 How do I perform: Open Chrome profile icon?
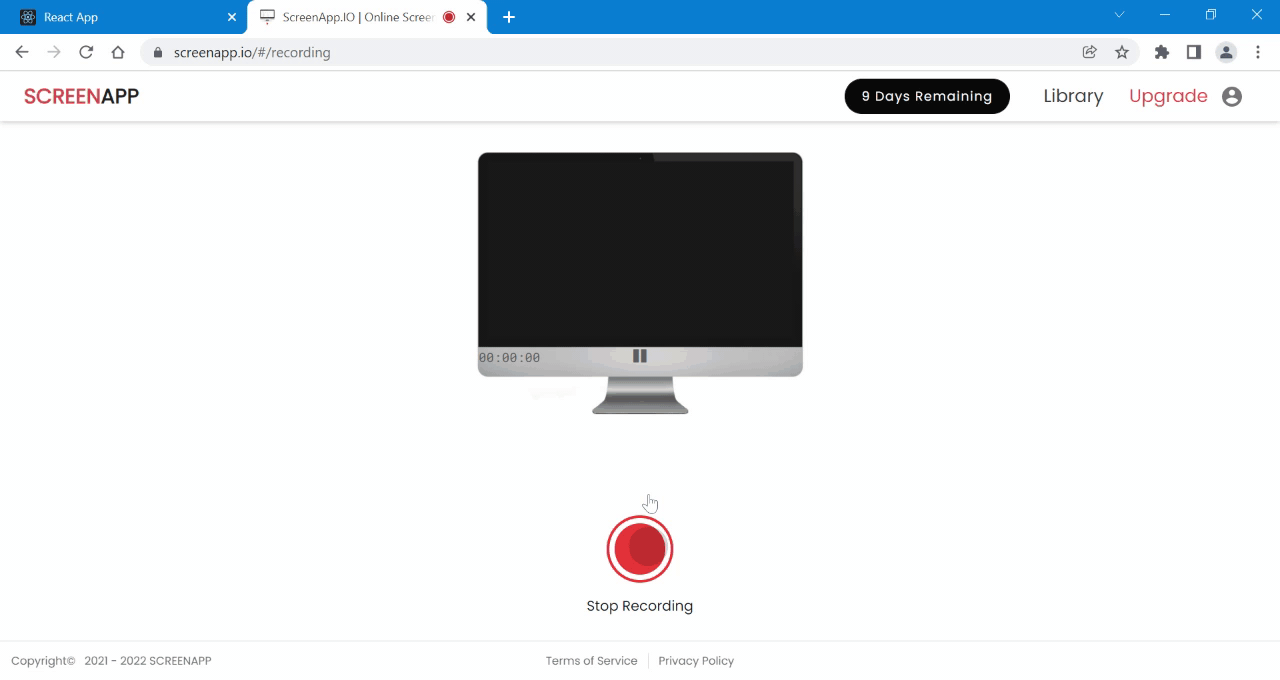pyautogui.click(x=1226, y=52)
